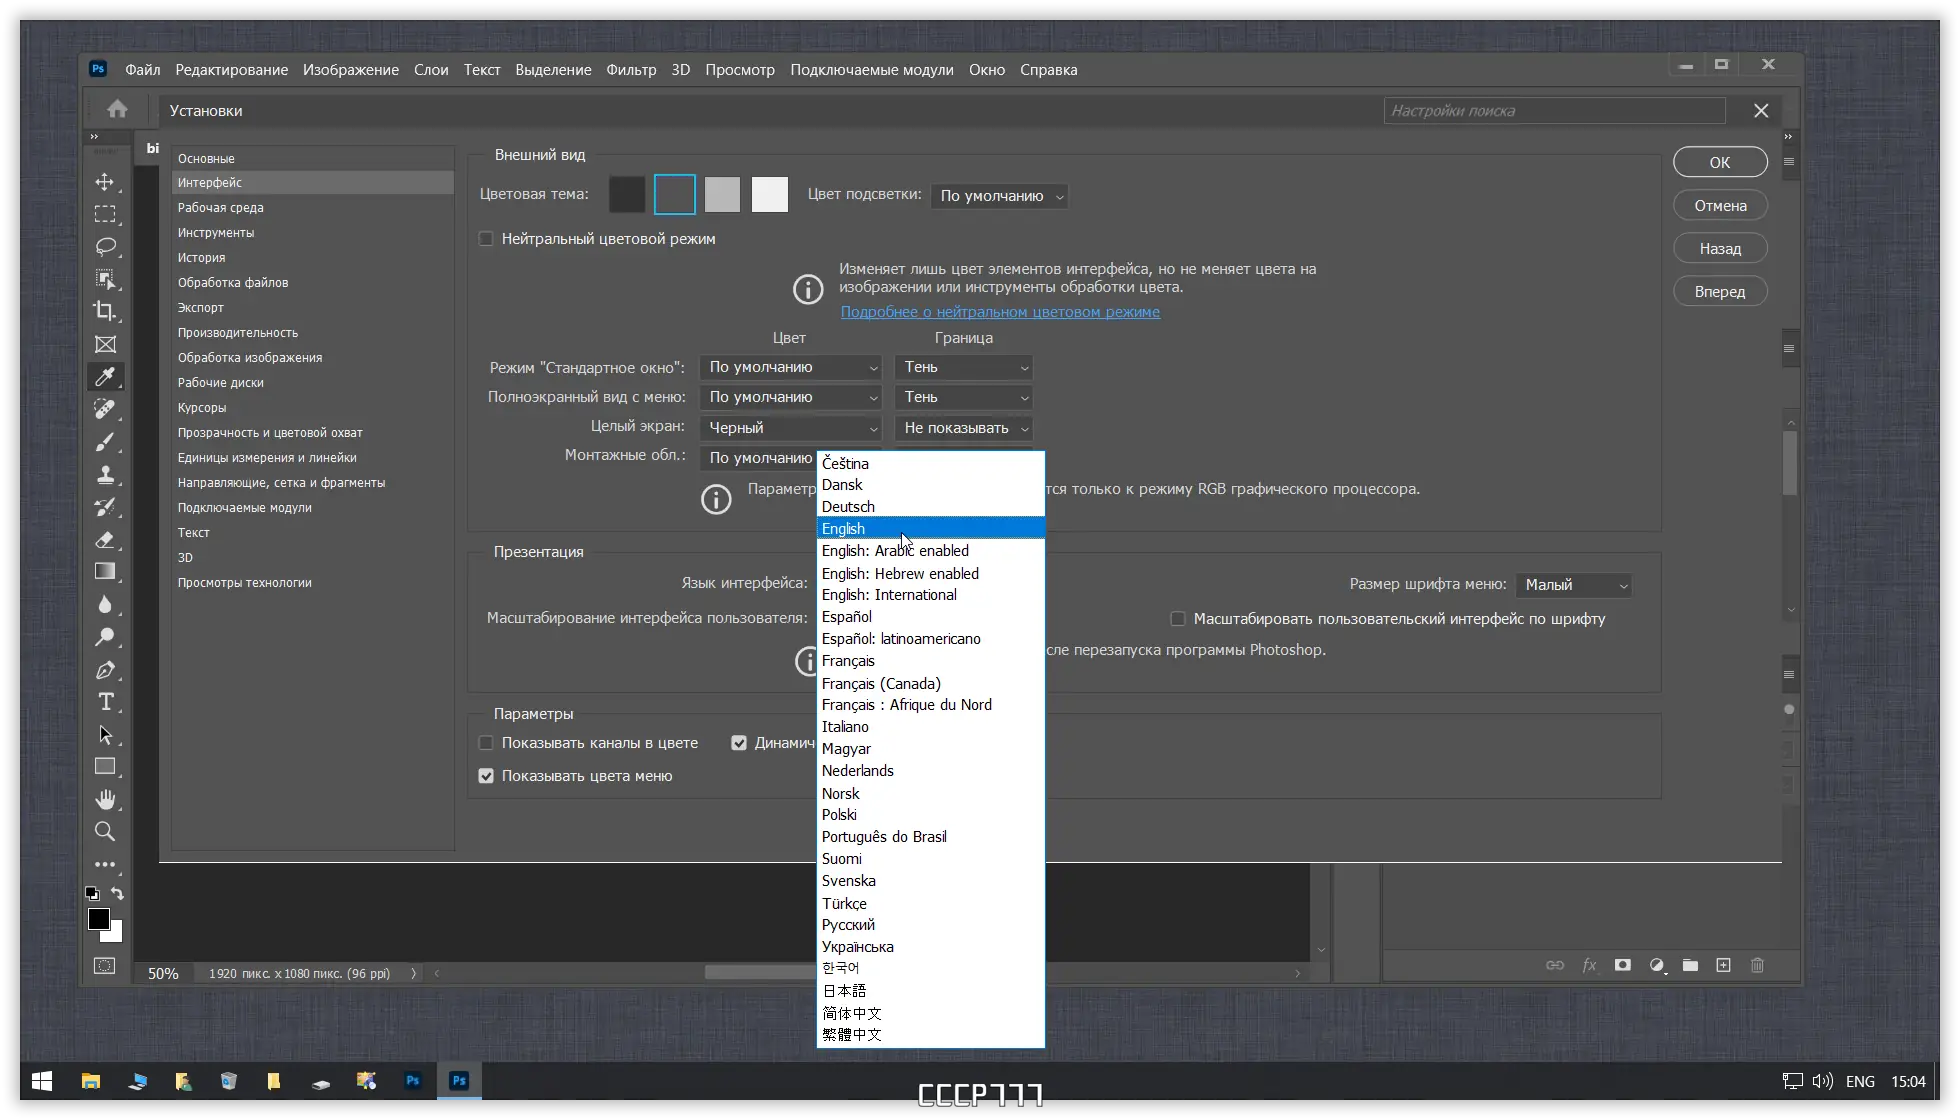Open the neutral color mode link
Screen dimensions: 1960x1120
click(1000, 312)
